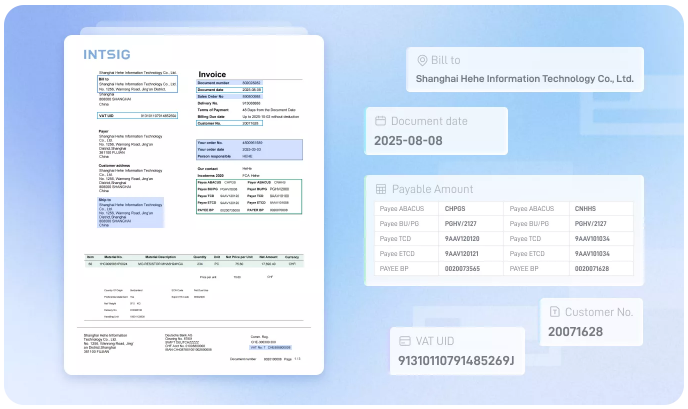
Task: Click the table grid icon beside Payable Amount
Action: 381,189
